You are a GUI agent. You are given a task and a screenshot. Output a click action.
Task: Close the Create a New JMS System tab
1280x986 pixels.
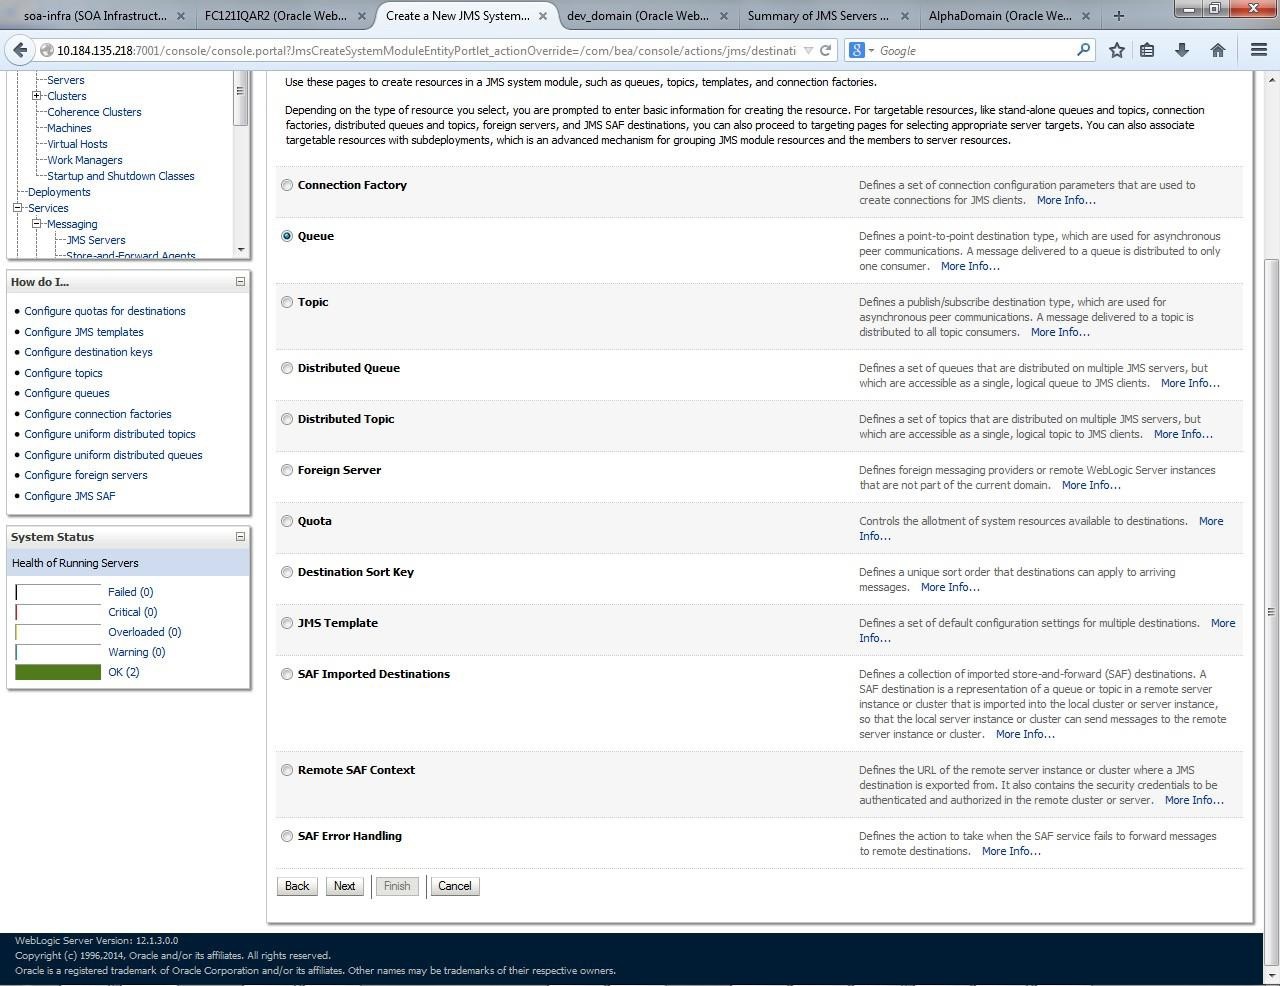[543, 16]
